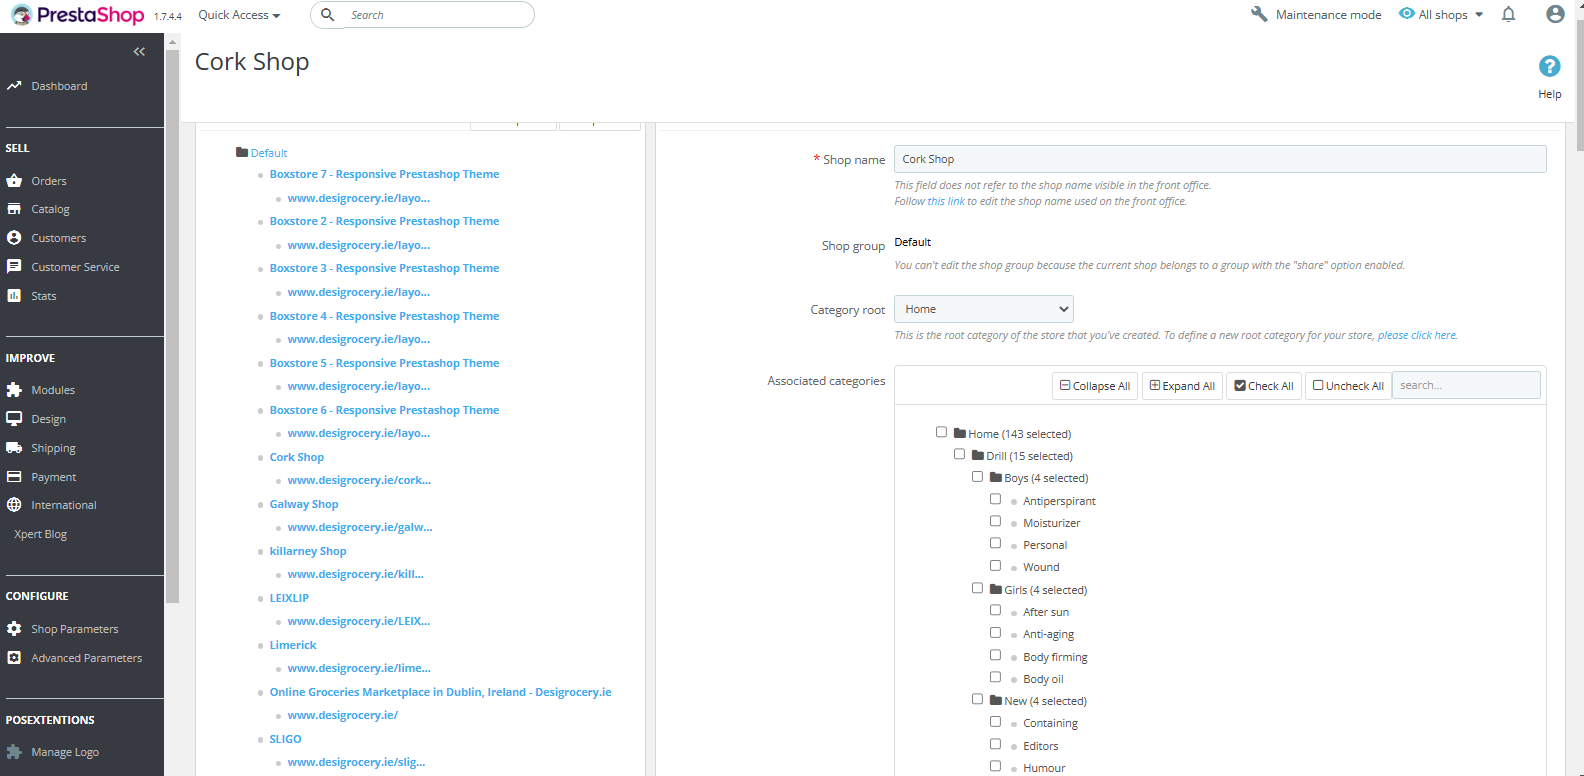
Task: Click the Design monitor icon
Action: pos(14,419)
